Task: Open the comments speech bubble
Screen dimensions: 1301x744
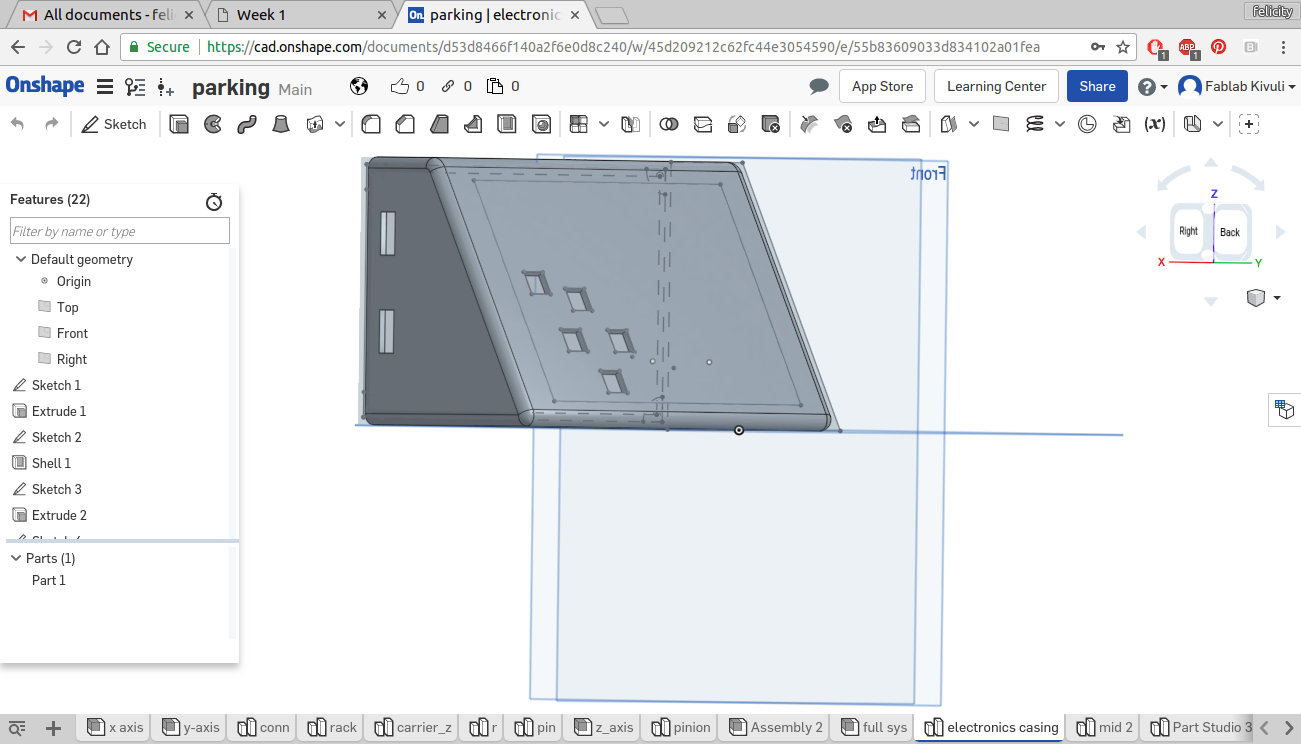Action: [x=819, y=87]
